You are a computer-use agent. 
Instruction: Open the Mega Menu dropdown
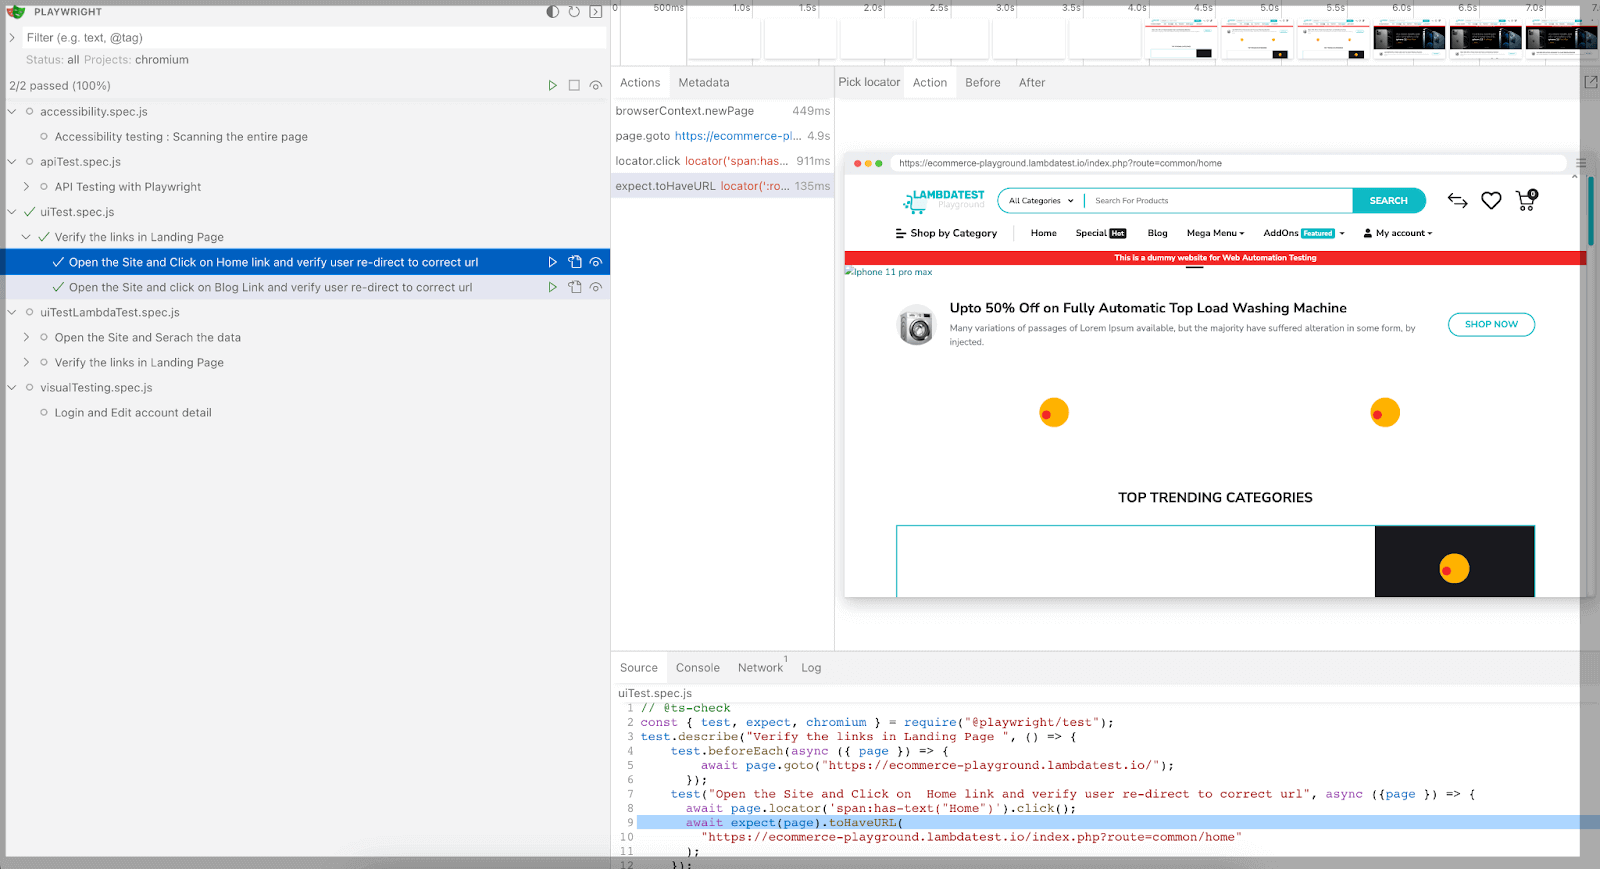pos(1216,233)
